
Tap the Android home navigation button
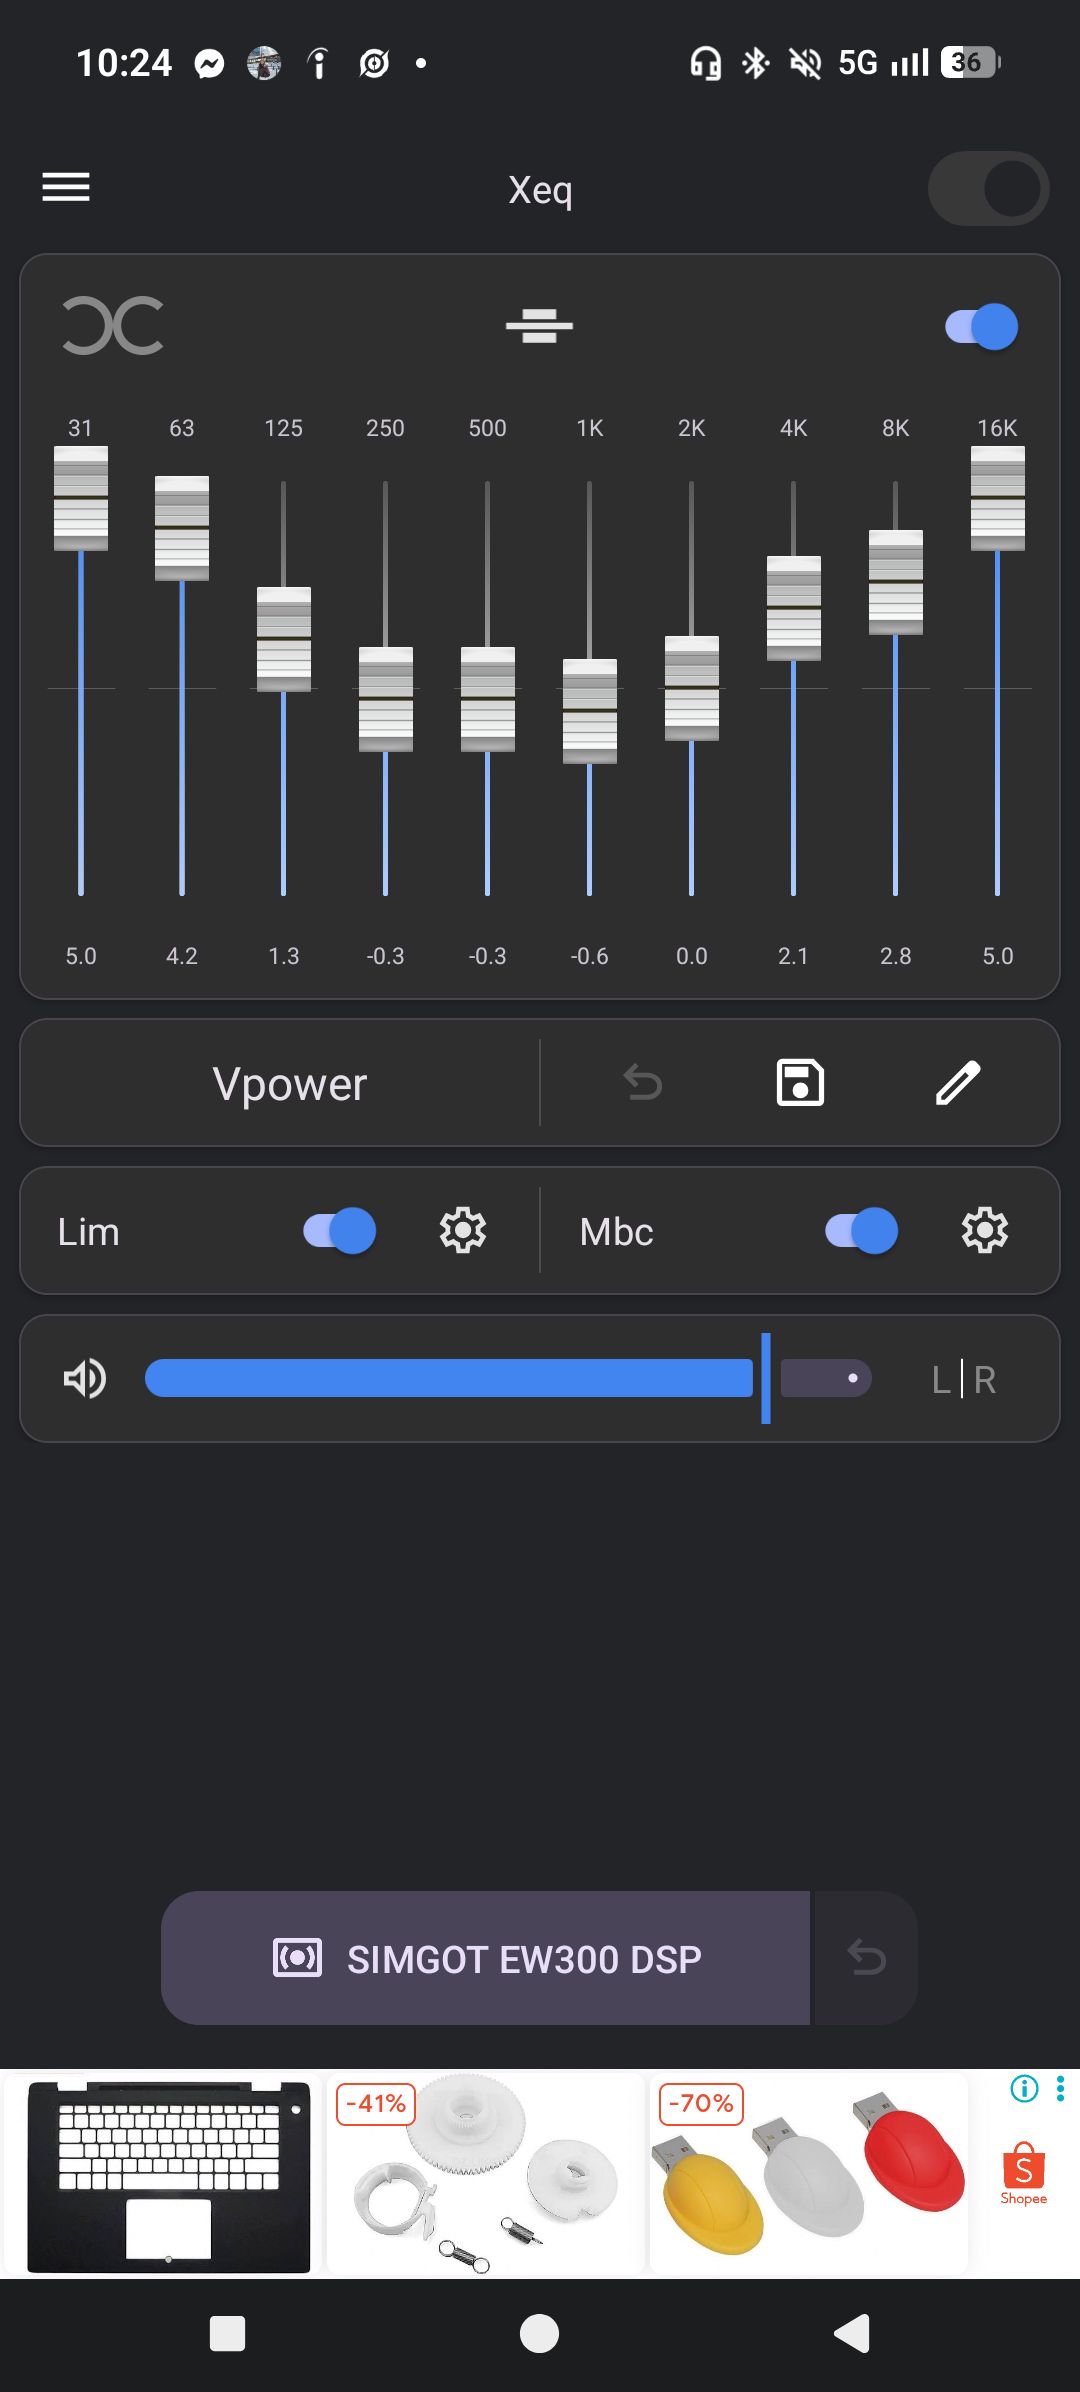click(x=540, y=2334)
